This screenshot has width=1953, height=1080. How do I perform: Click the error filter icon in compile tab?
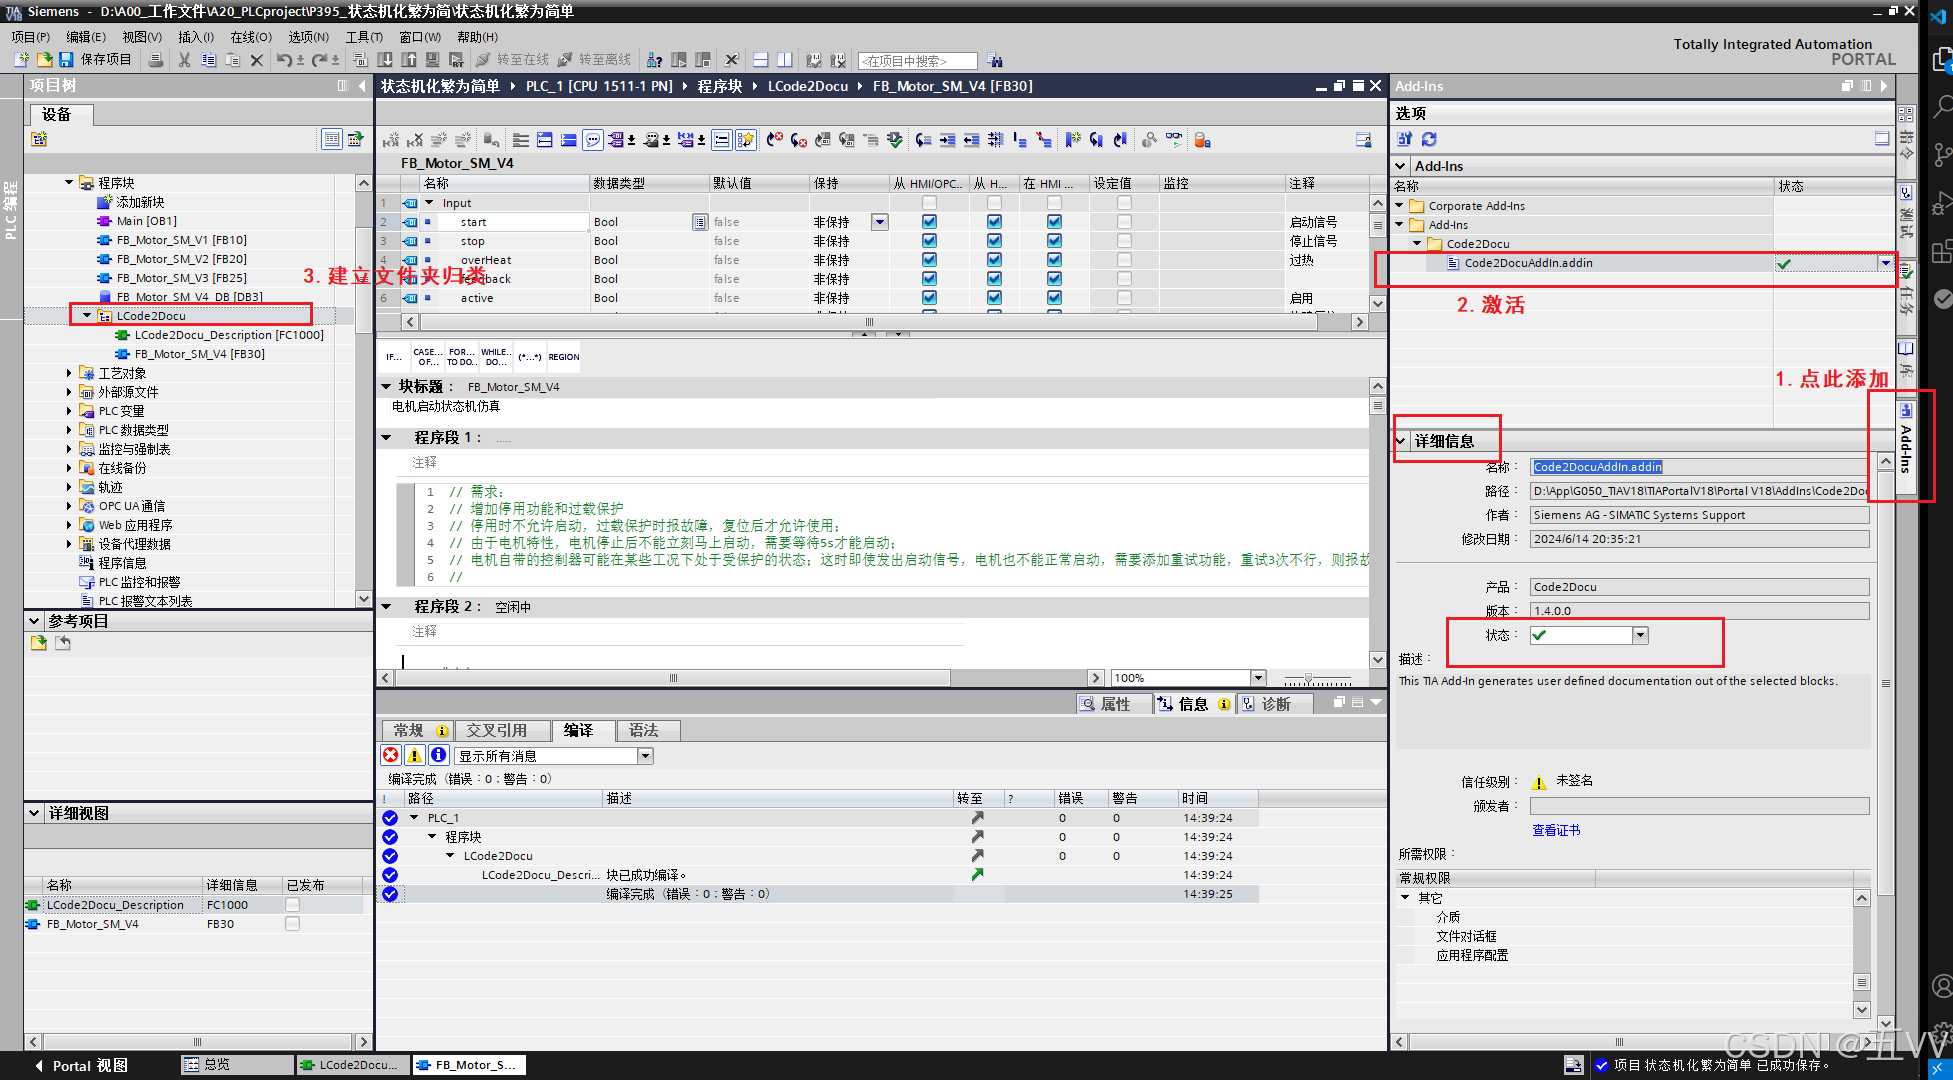pyautogui.click(x=391, y=755)
